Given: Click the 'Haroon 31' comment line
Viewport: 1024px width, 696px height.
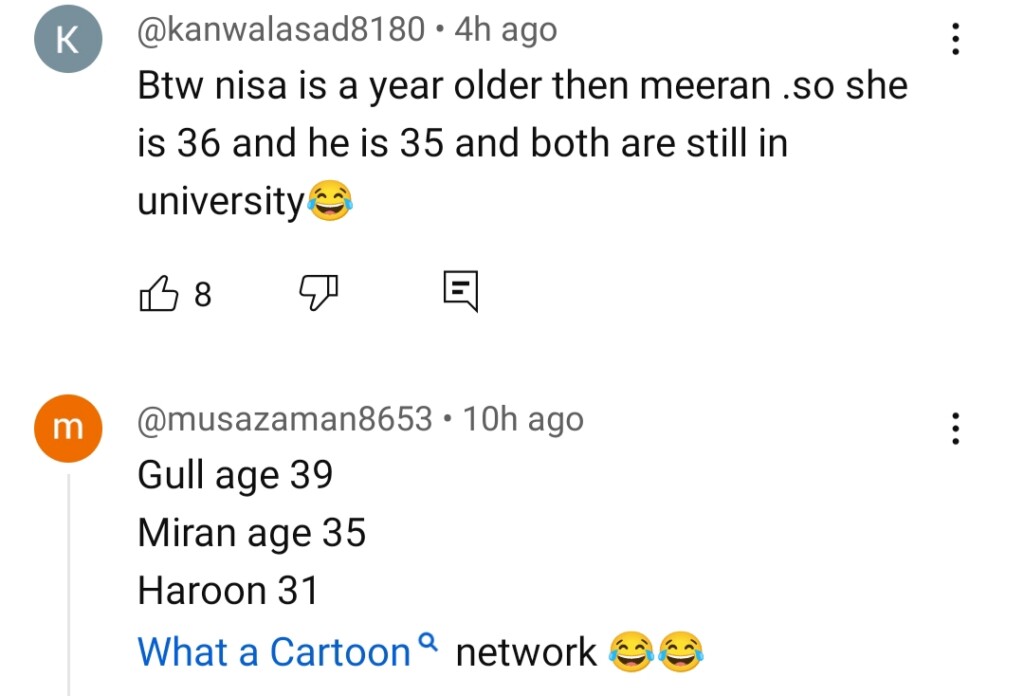Looking at the screenshot, I should pyautogui.click(x=228, y=591).
